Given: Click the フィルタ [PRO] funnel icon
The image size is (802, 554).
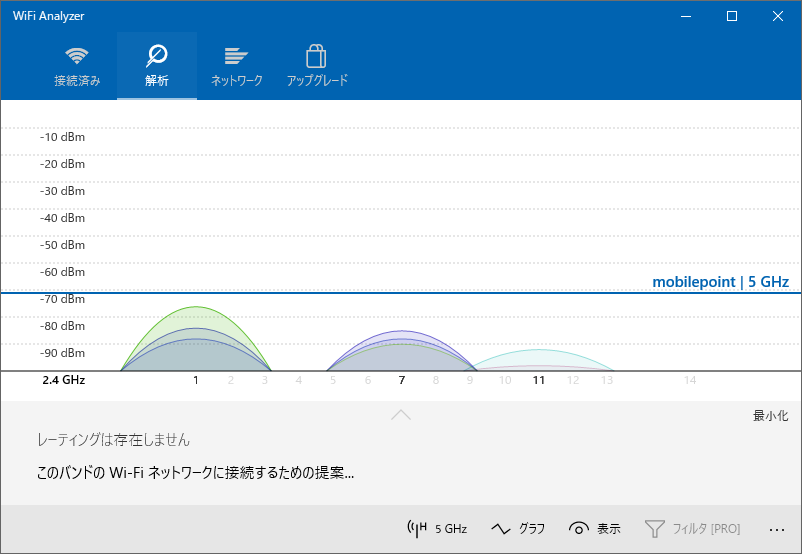Looking at the screenshot, I should [x=655, y=528].
